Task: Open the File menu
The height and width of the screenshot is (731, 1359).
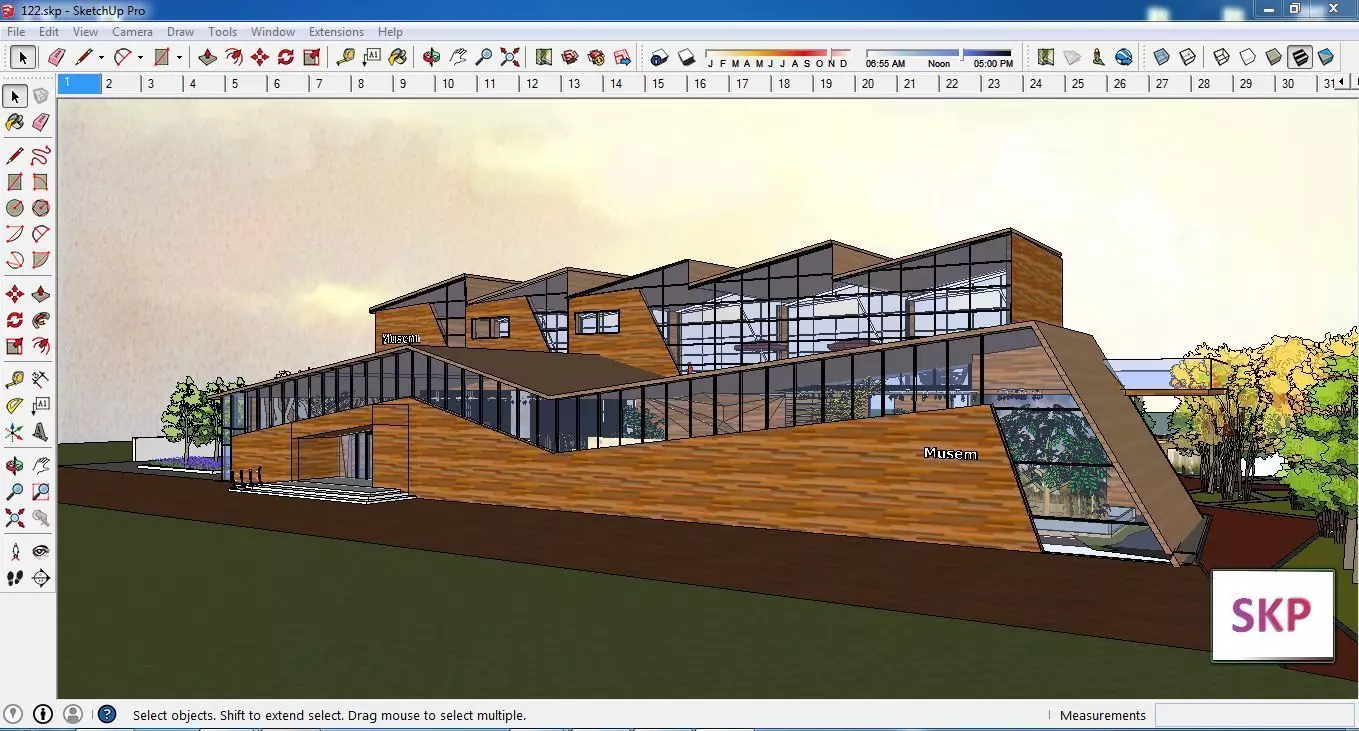Action: tap(16, 32)
